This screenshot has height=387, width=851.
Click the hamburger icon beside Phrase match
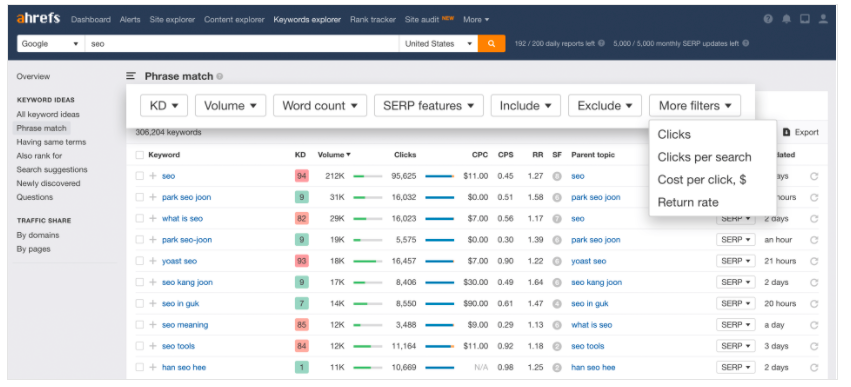click(131, 76)
